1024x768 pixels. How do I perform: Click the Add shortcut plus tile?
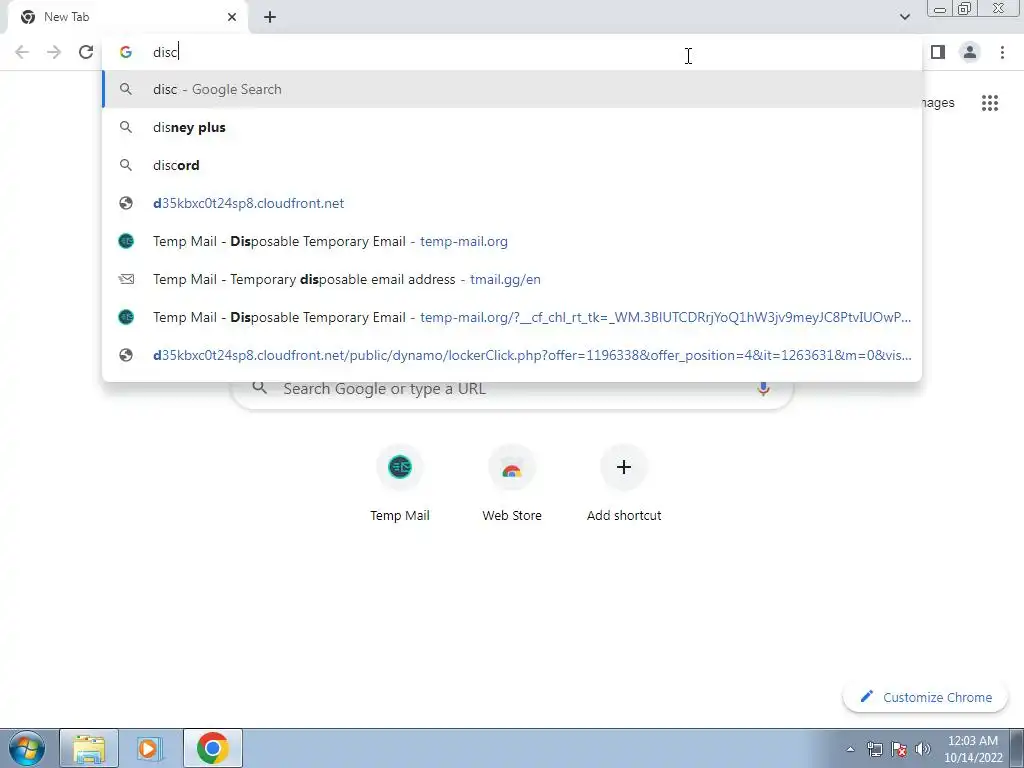pos(624,482)
